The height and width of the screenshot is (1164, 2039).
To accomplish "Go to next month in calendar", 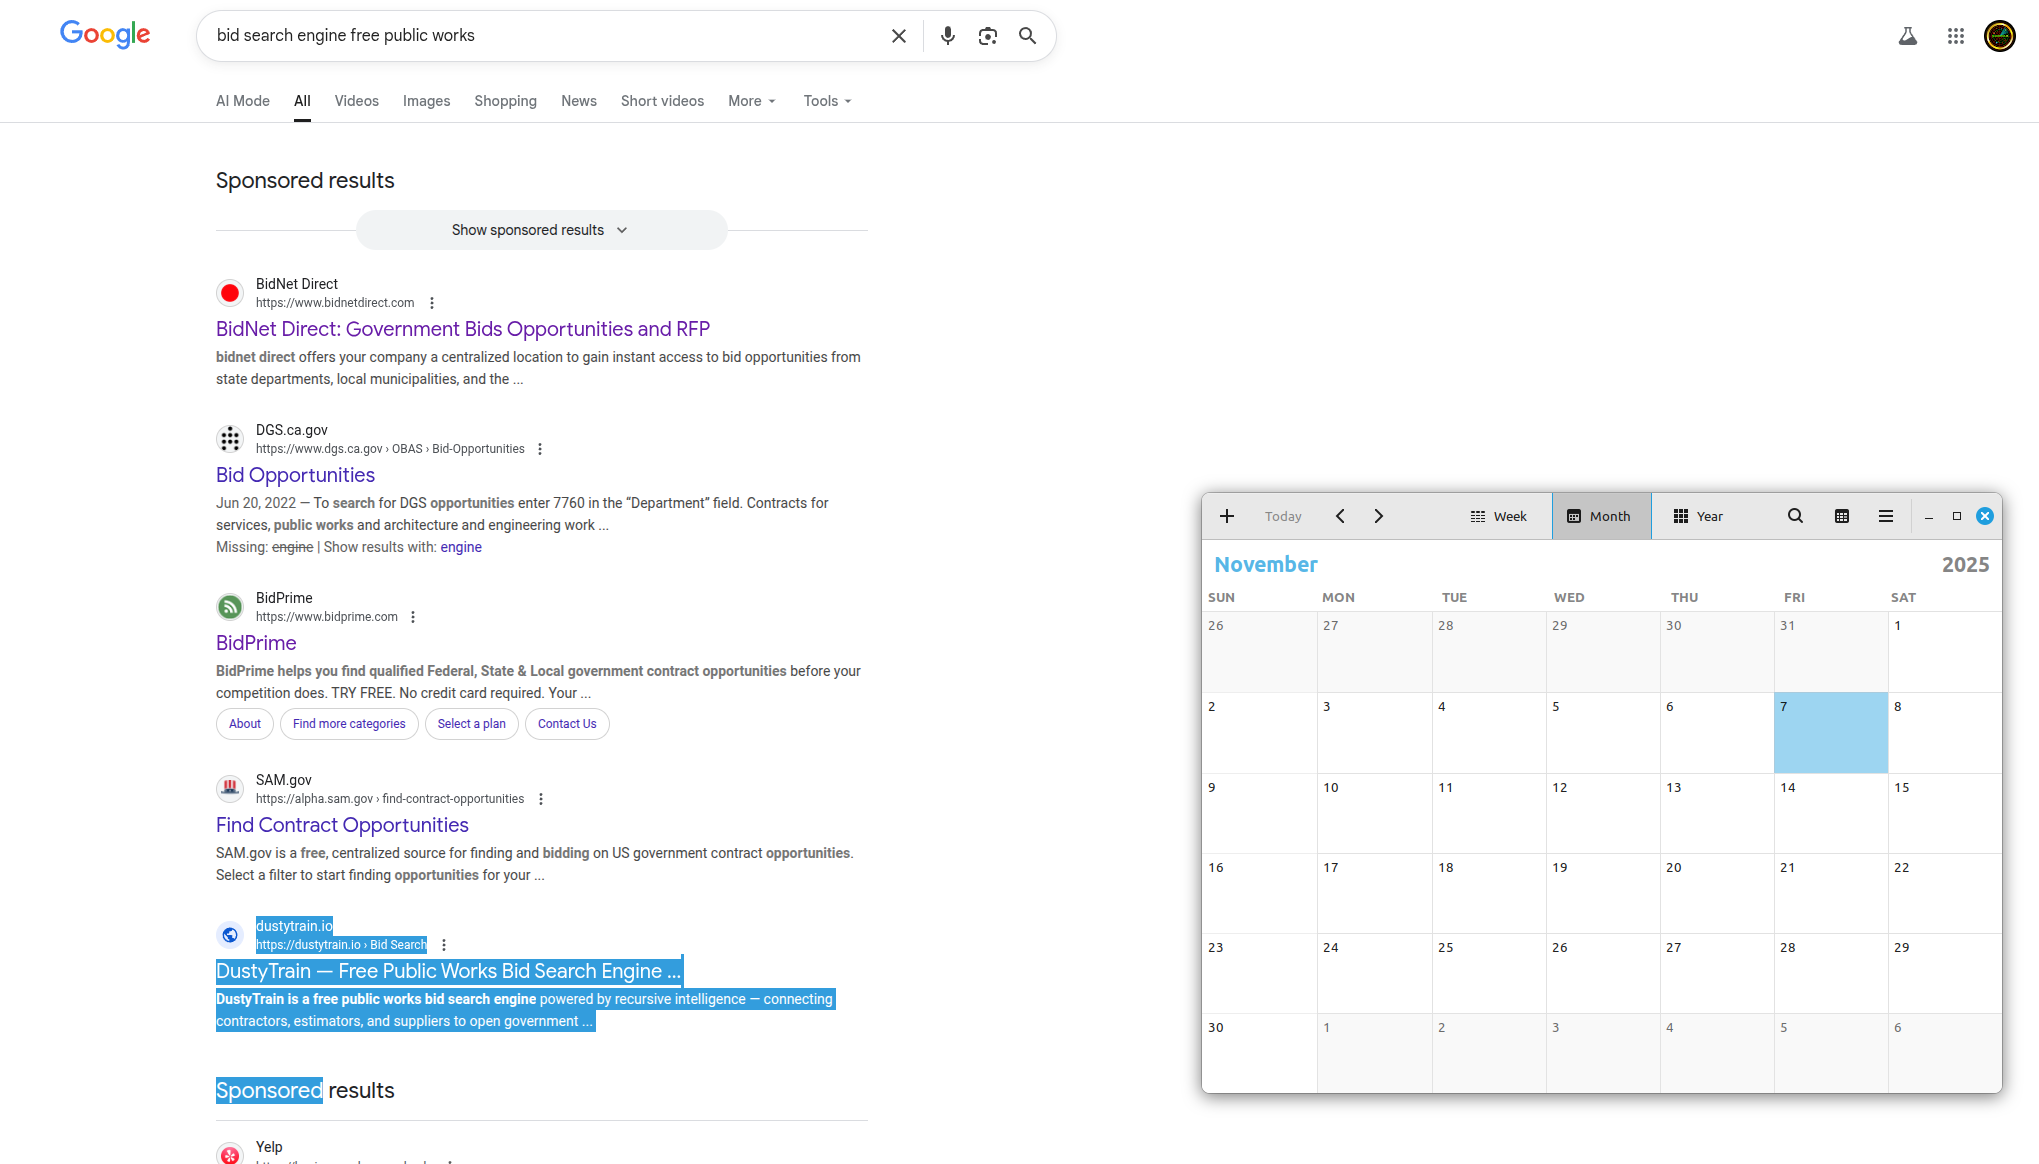I will (x=1378, y=516).
